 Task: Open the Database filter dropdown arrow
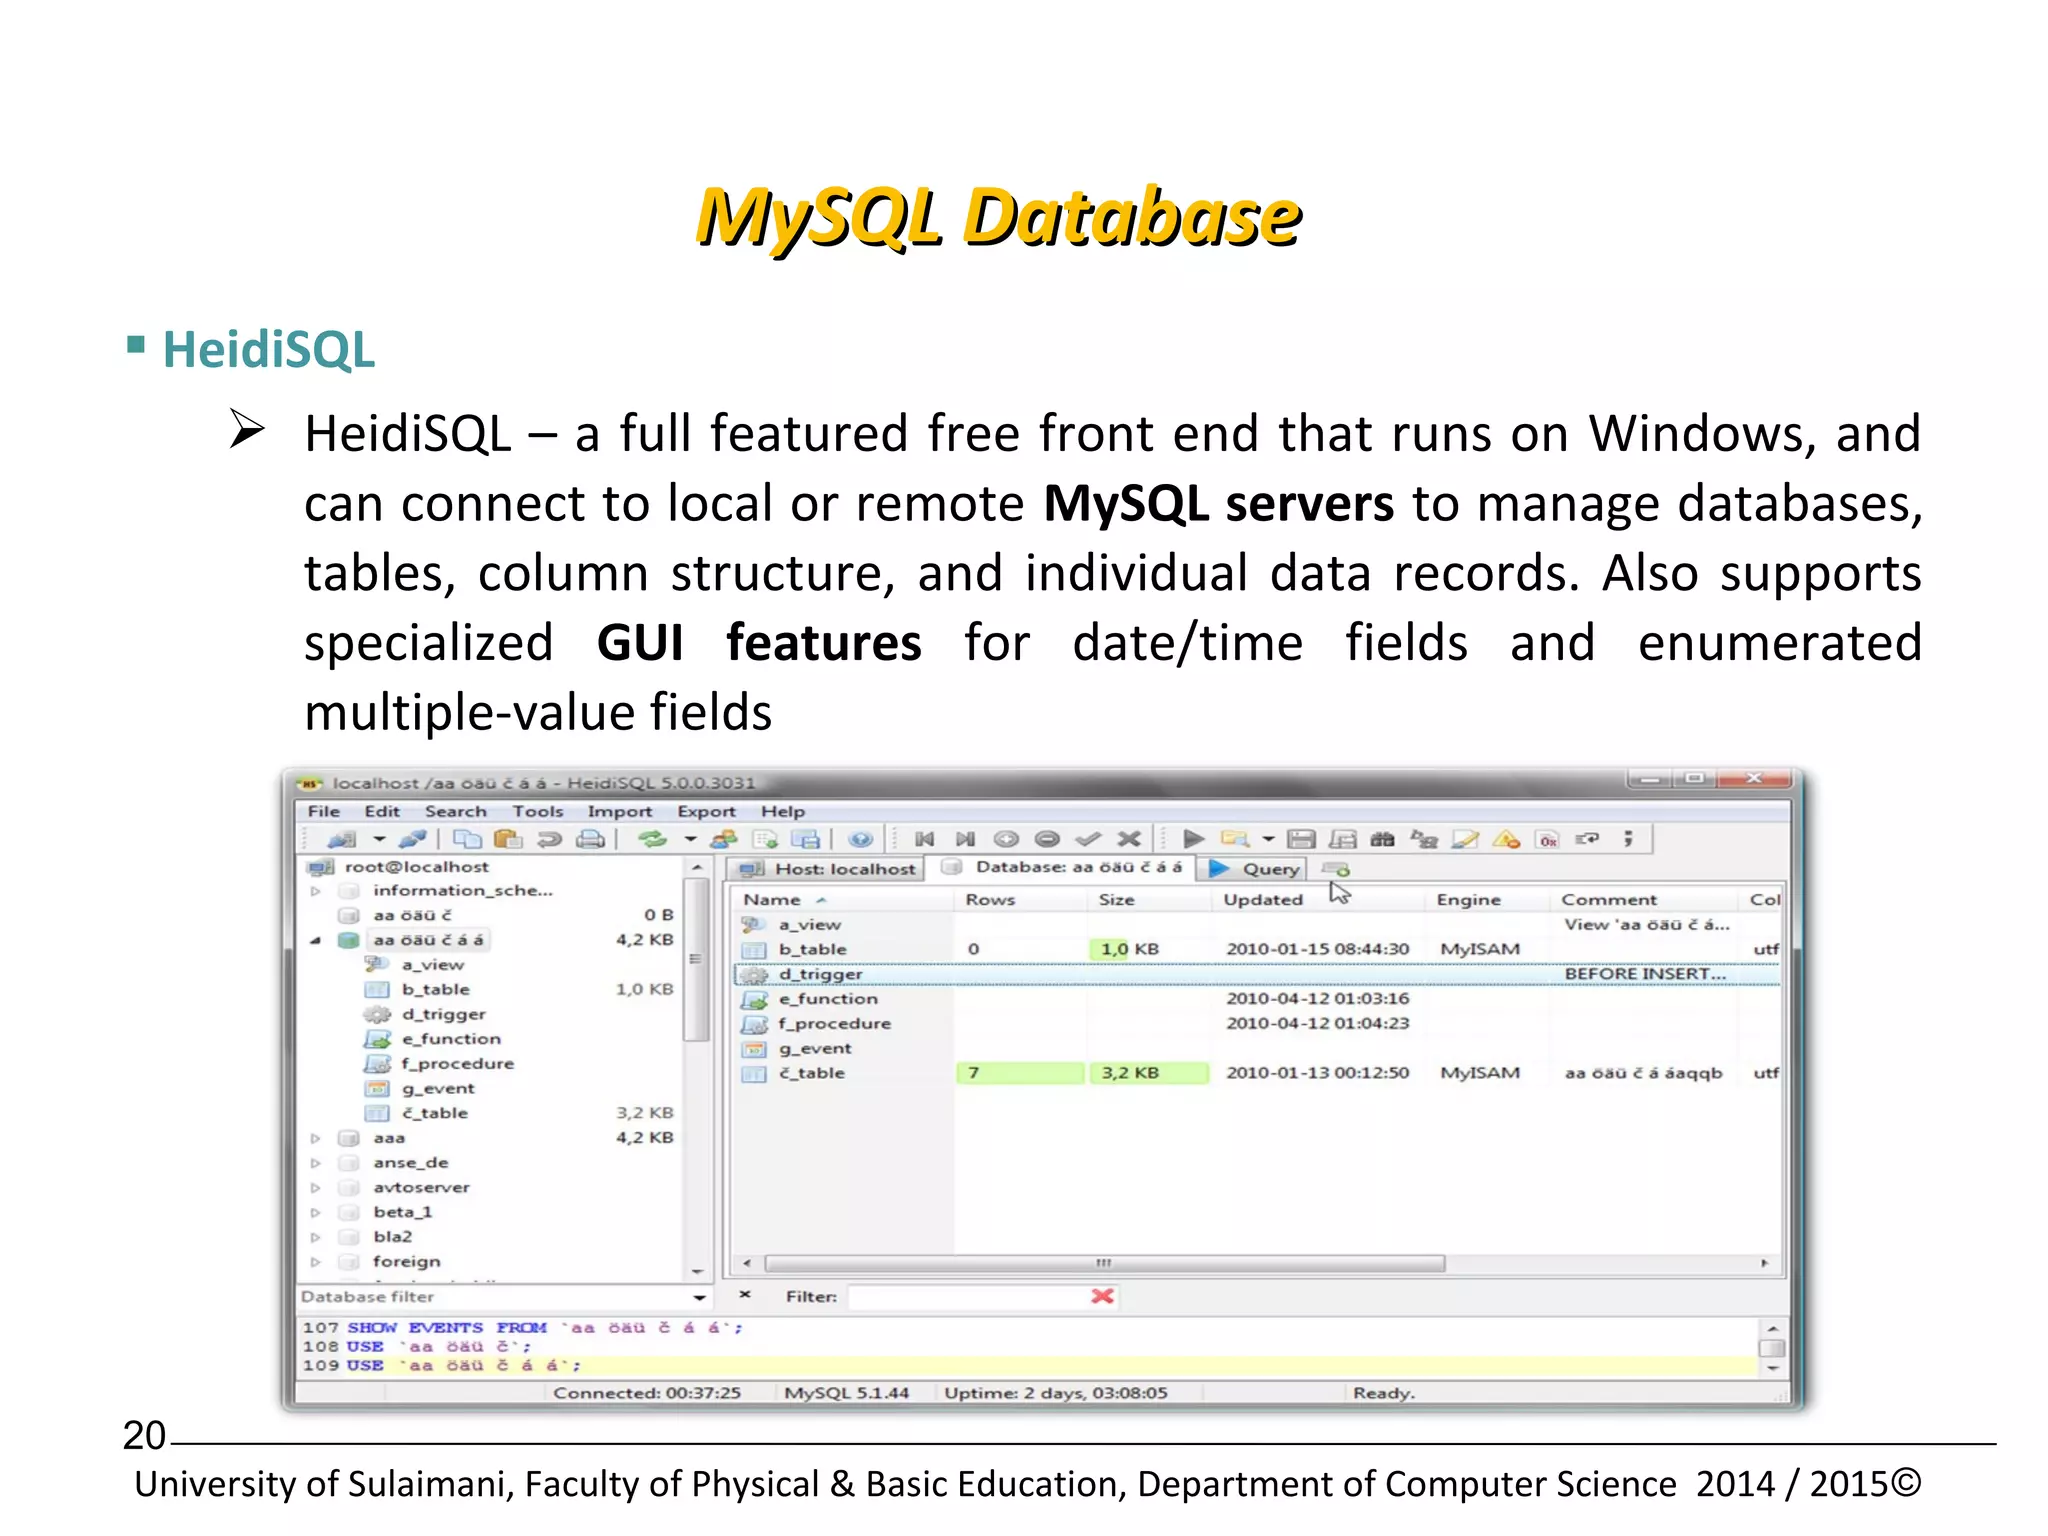point(699,1297)
